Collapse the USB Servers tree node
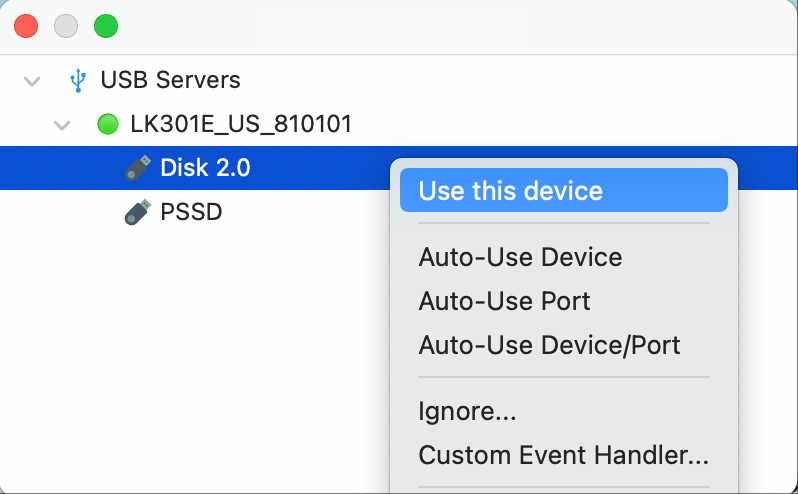 (x=32, y=80)
